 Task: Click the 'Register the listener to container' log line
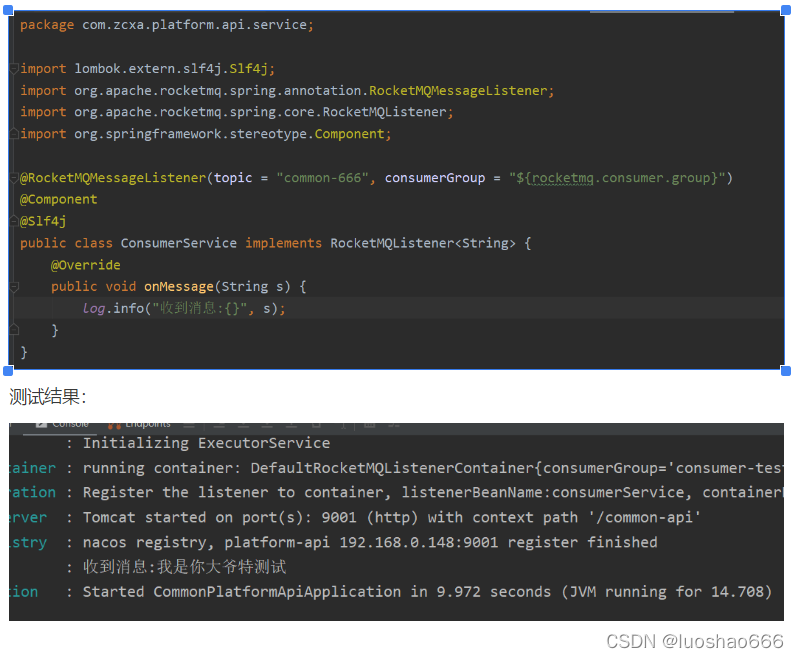433,492
